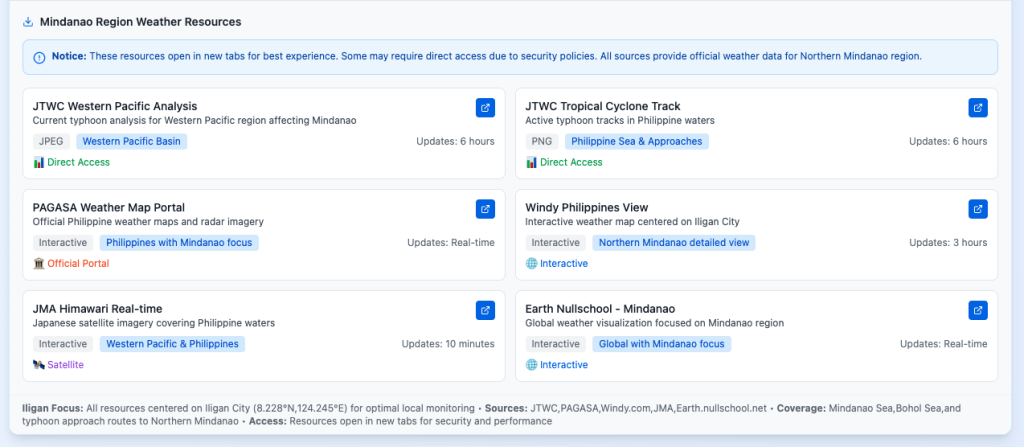The image size is (1024, 447).
Task: Click the Updates: 3 hours text
Action: (948, 242)
